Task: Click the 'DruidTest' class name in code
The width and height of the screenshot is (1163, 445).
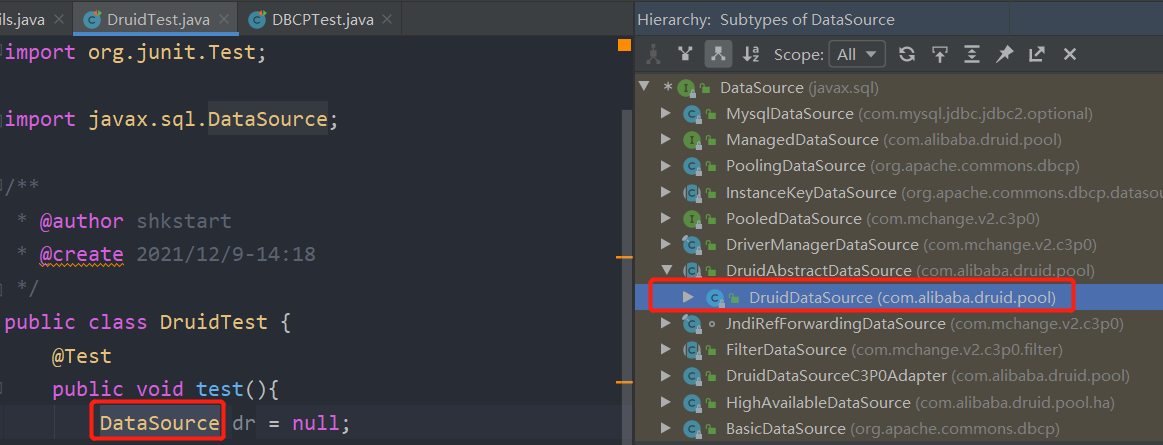Action: click(214, 322)
